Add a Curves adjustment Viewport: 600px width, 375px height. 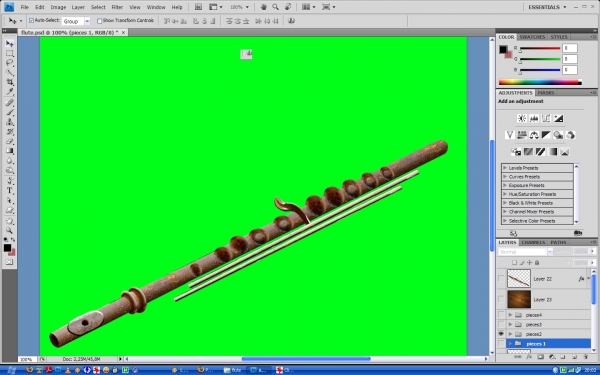click(x=546, y=118)
